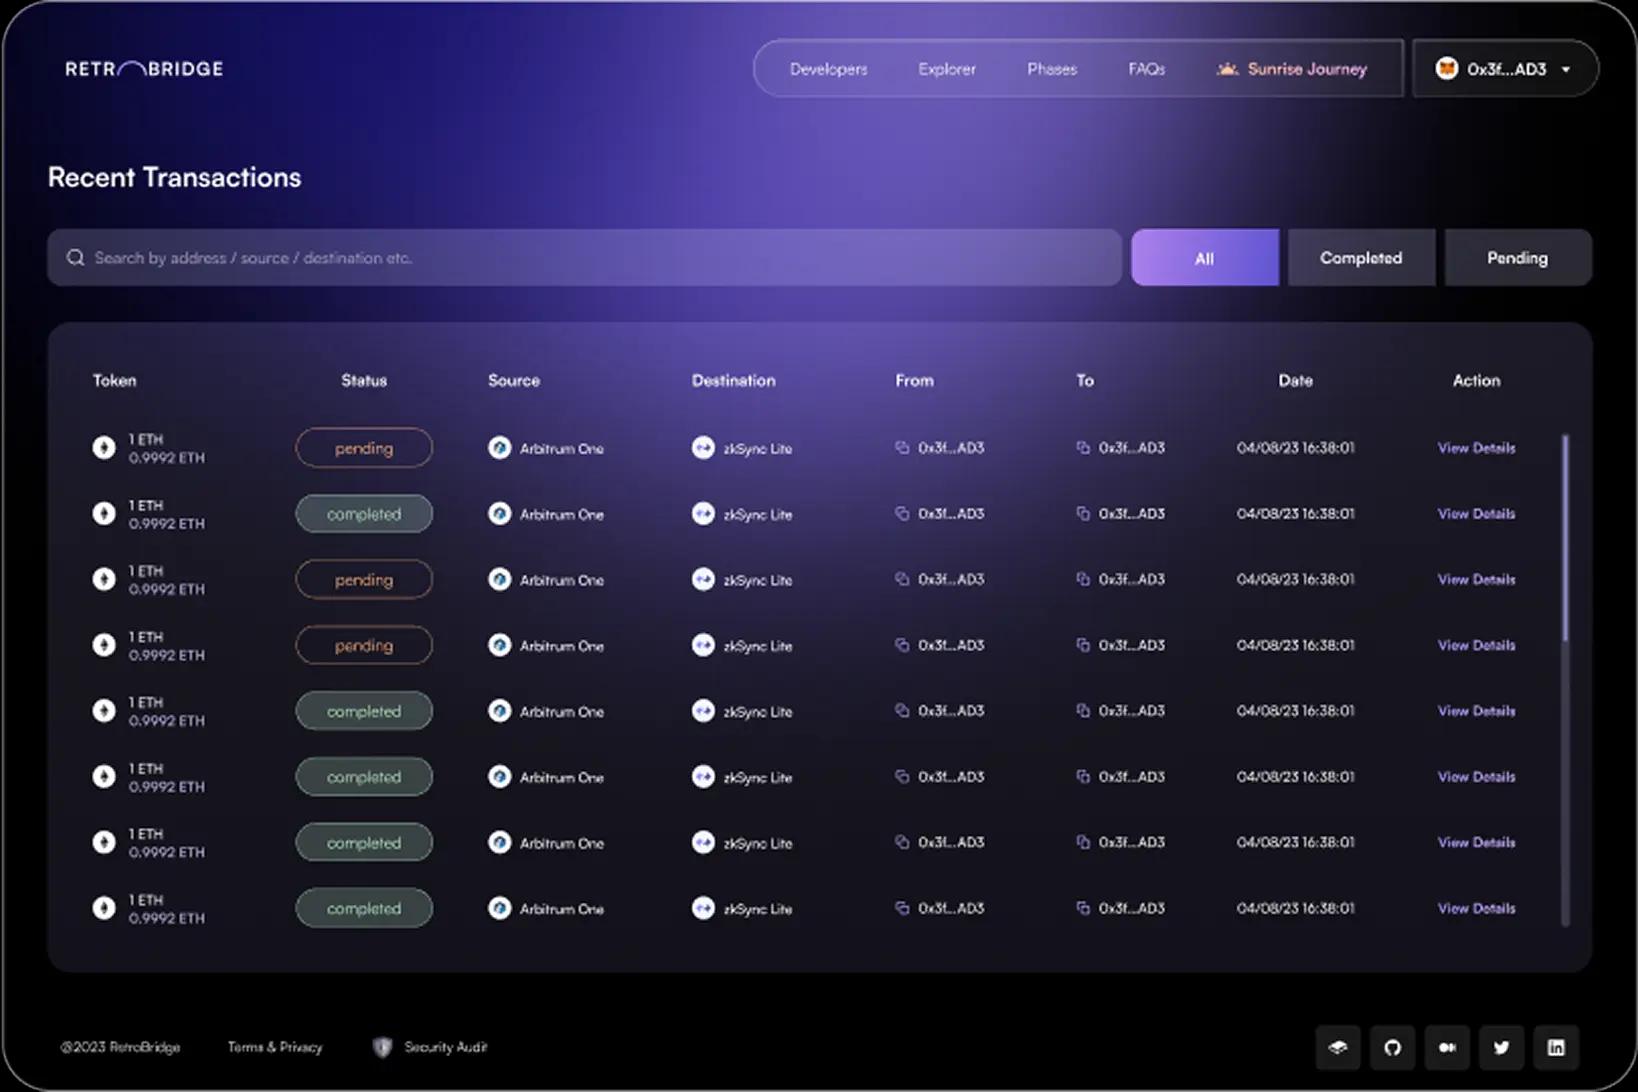This screenshot has height=1092, width=1638.
Task: Click the shield icon beside Security Audit
Action: click(382, 1047)
